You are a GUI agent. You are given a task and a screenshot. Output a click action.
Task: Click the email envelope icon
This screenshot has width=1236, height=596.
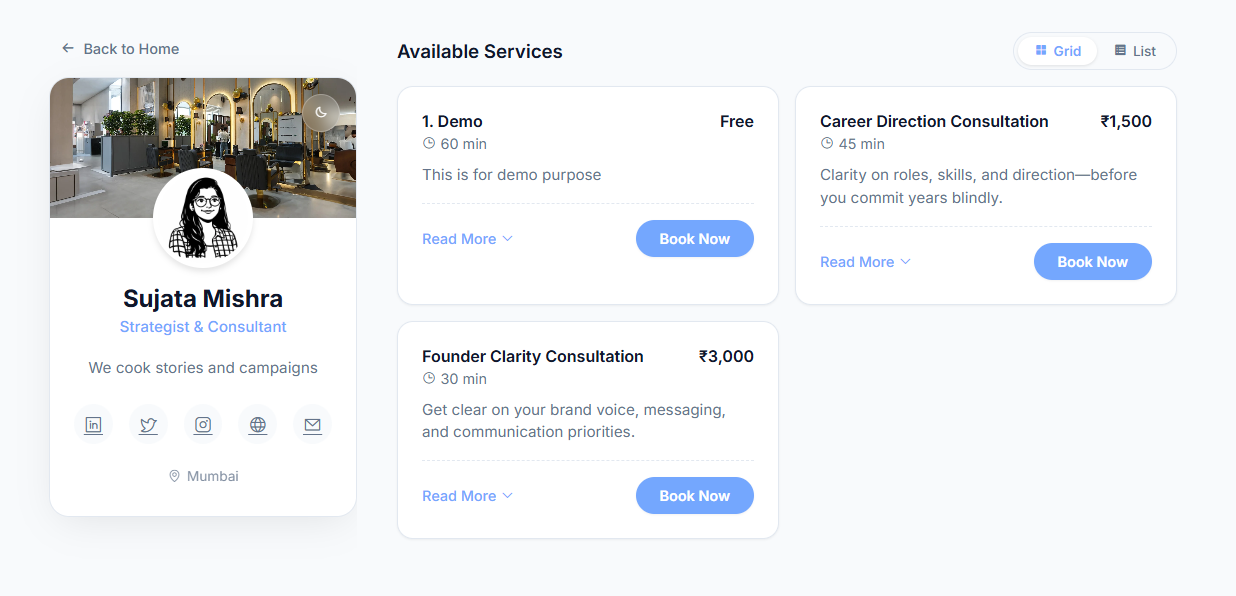point(313,425)
